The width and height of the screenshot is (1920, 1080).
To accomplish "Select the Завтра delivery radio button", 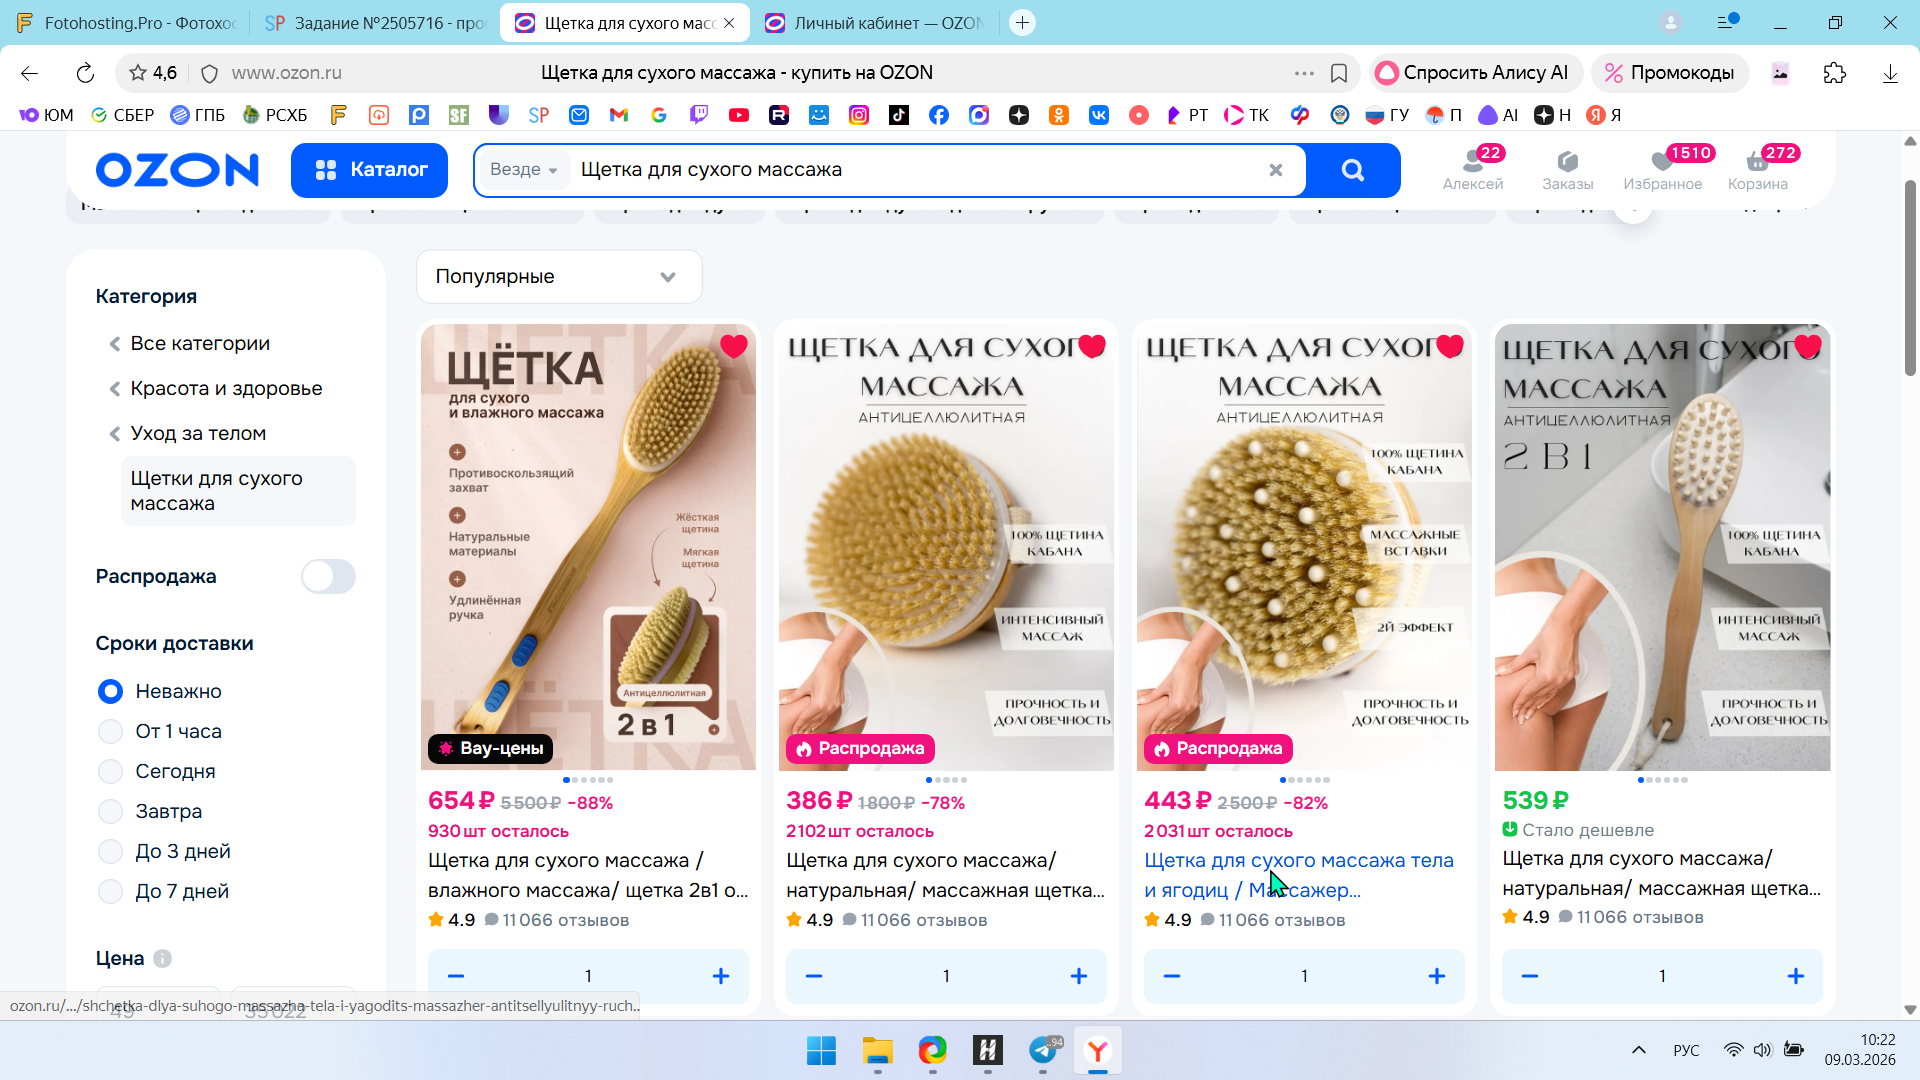I will (x=111, y=811).
